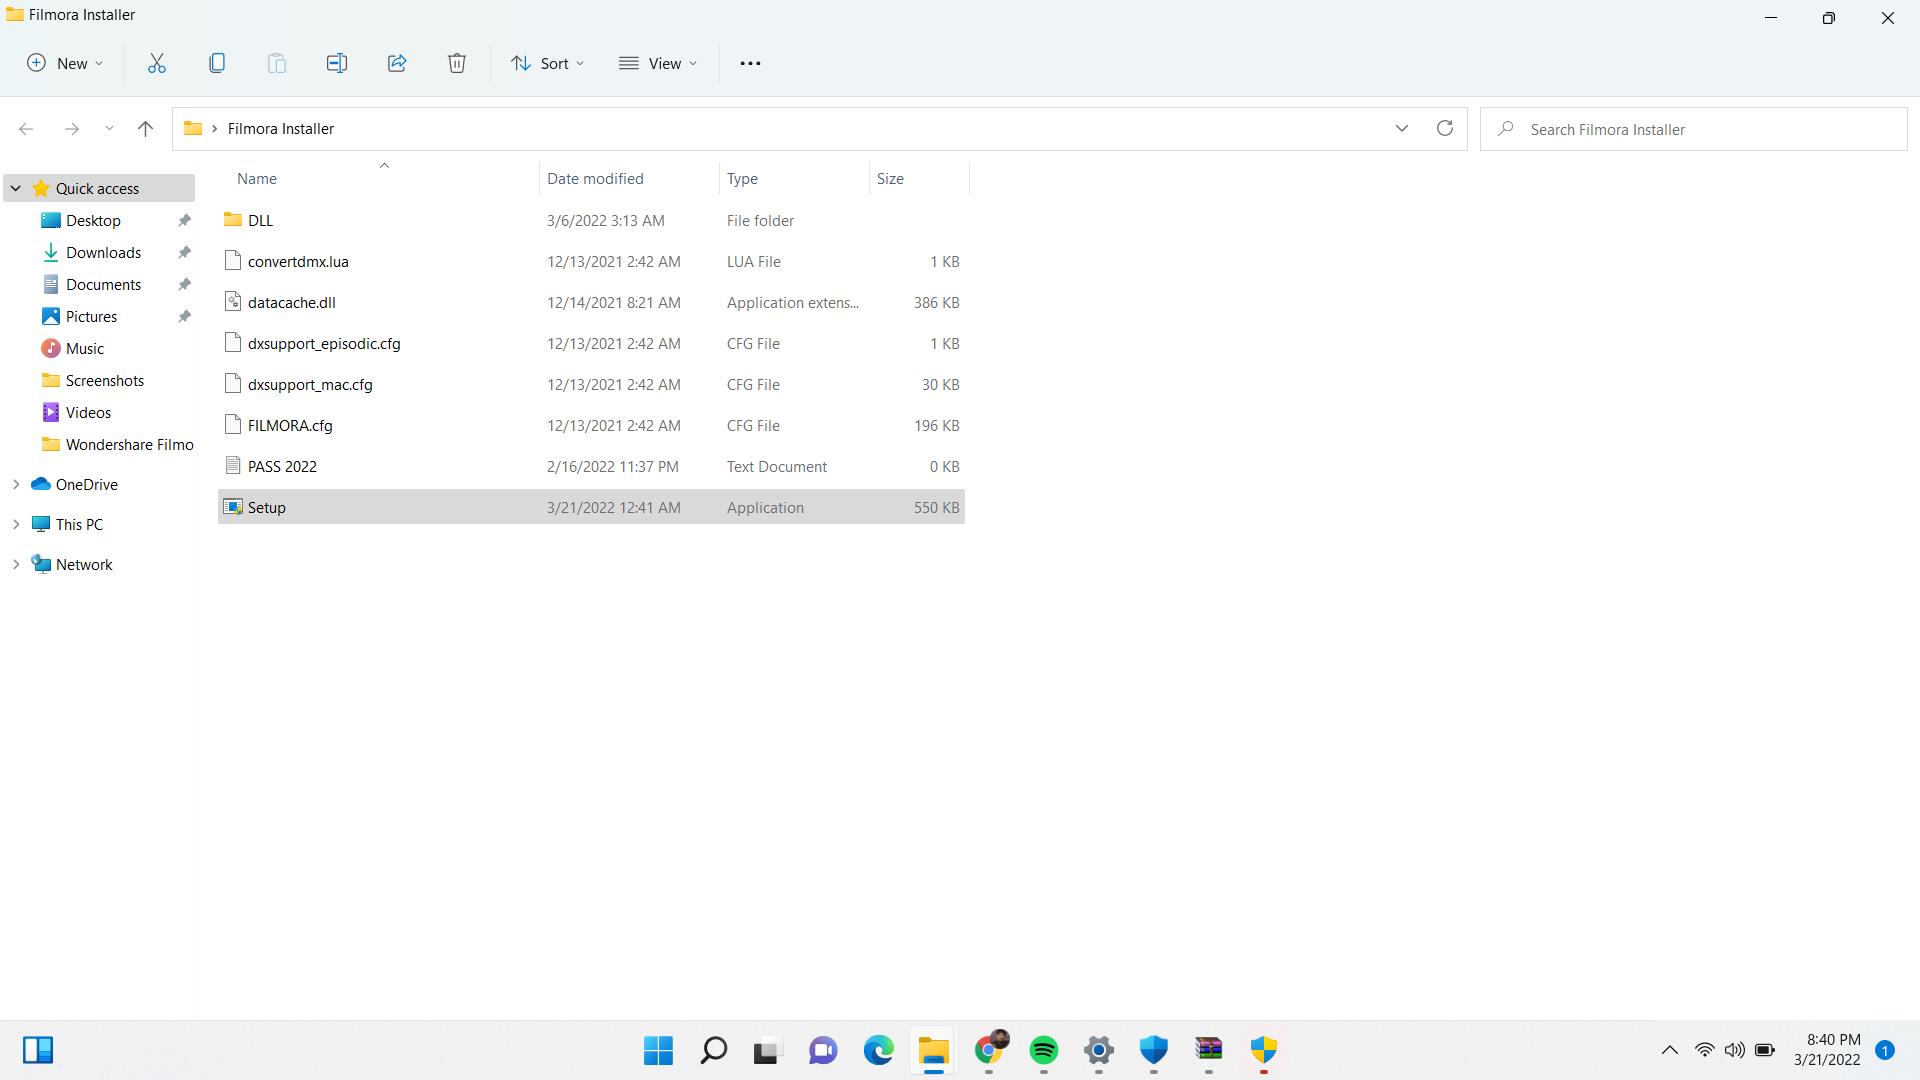1920x1080 pixels.
Task: Sort files by Date modified column
Action: [595, 179]
